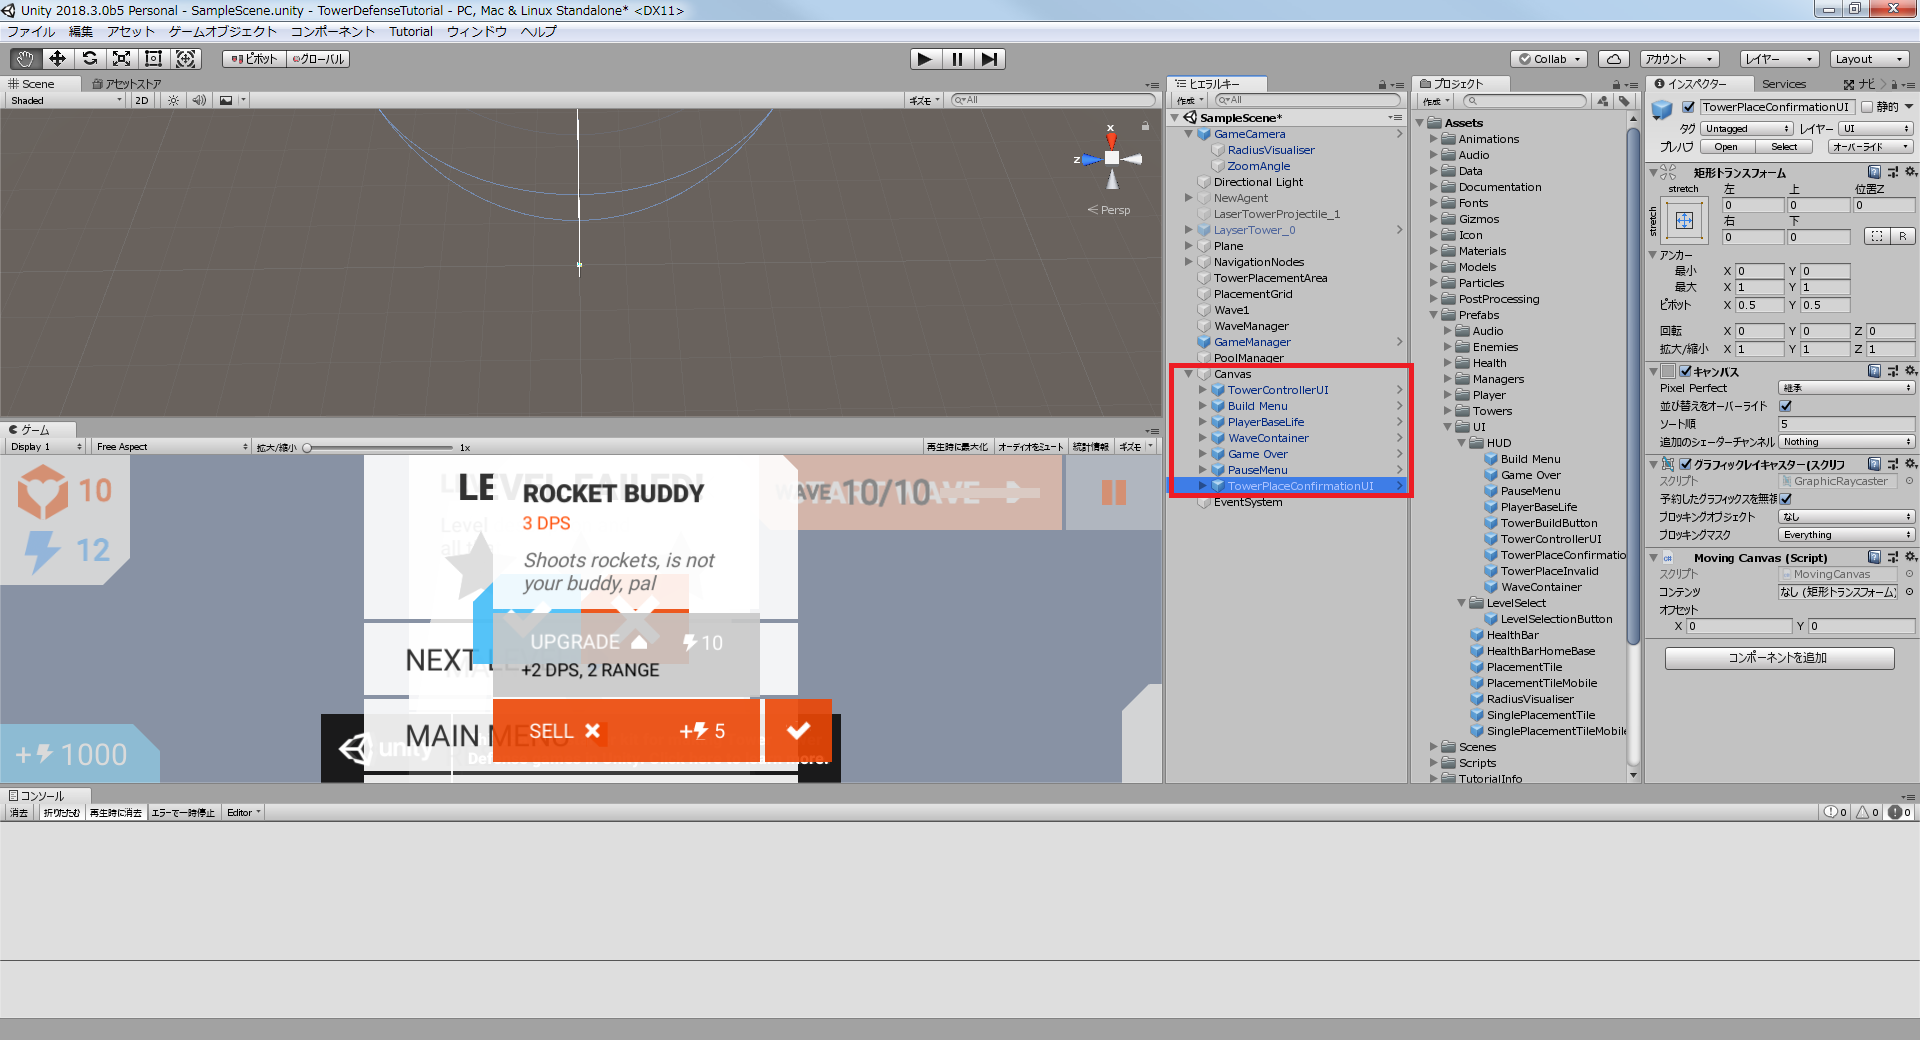Toggle Pivot handle position mode
The height and width of the screenshot is (1040, 1920).
click(255, 59)
